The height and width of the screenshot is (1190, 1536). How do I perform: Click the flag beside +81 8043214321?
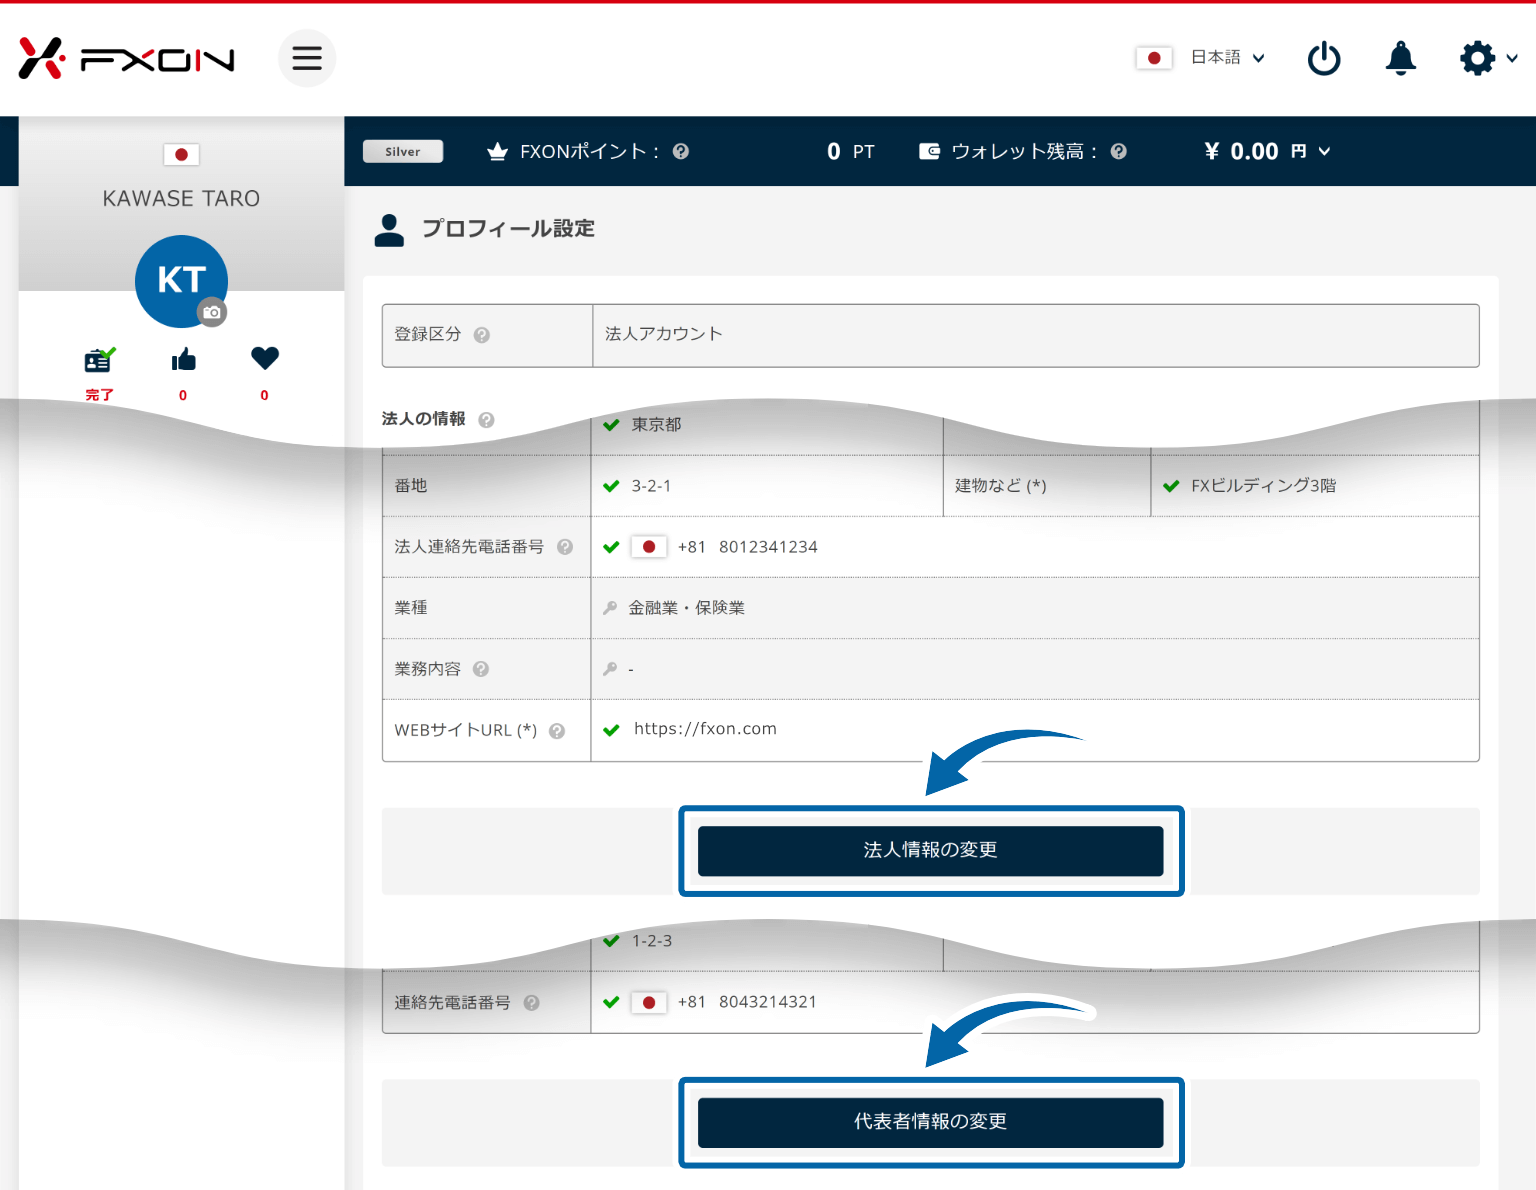[649, 1002]
